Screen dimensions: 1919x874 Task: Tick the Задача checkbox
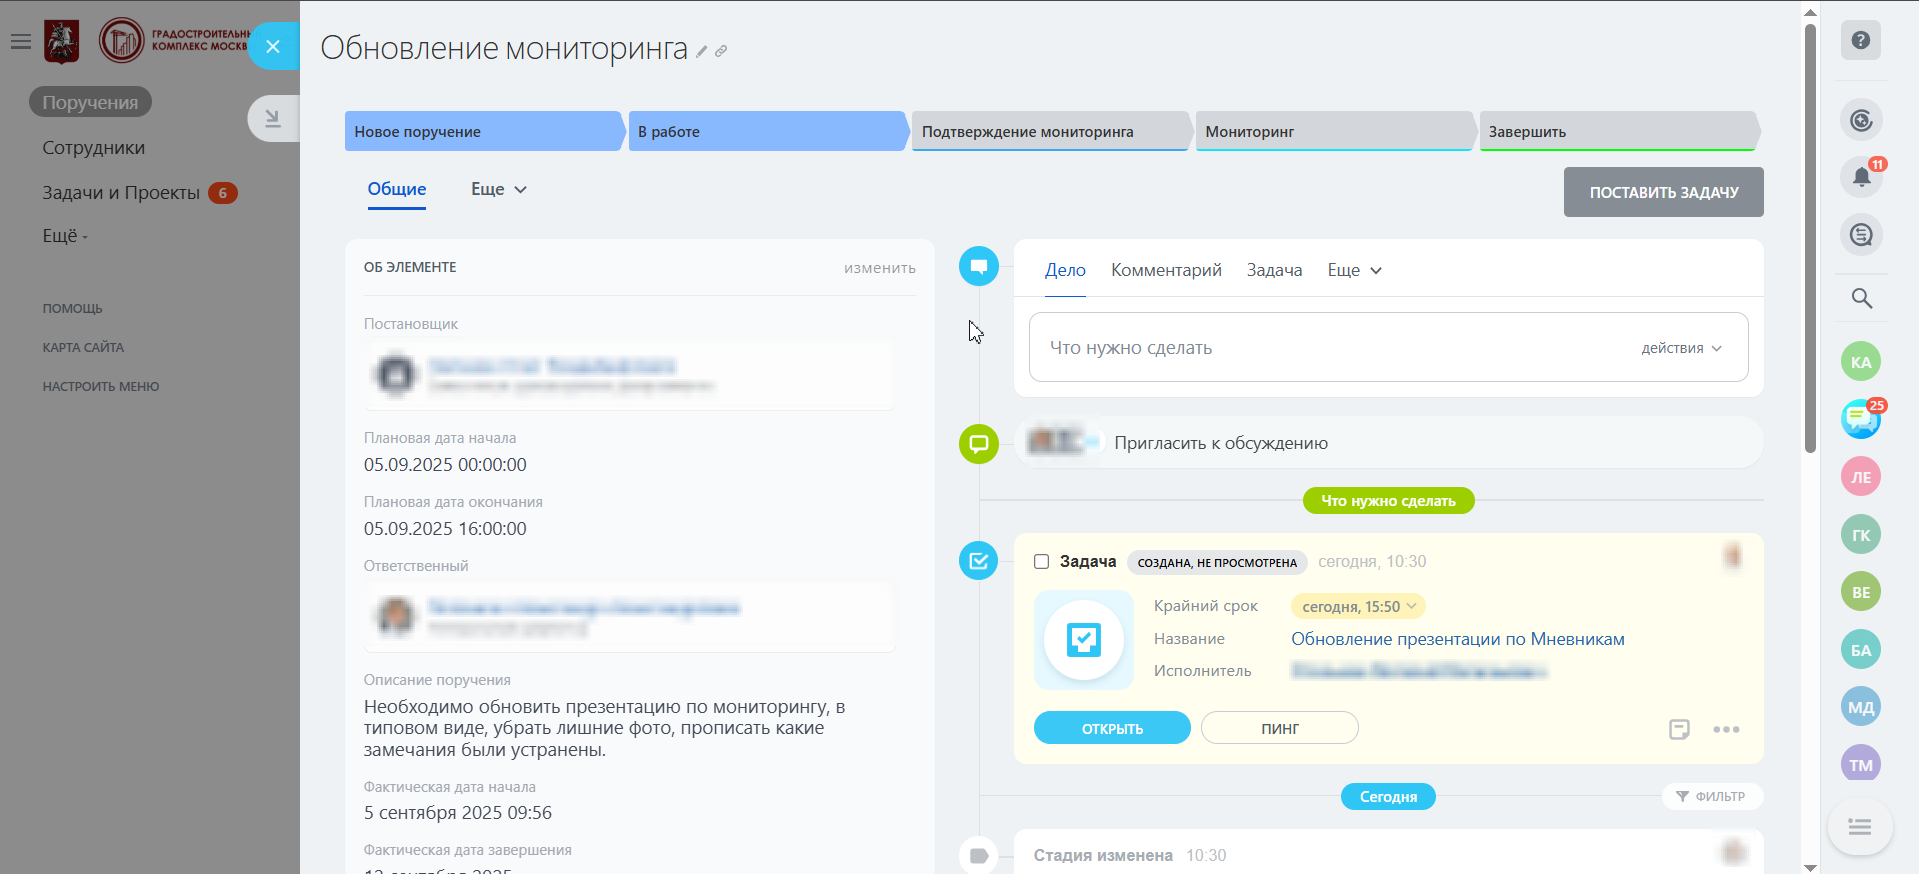(x=1041, y=561)
